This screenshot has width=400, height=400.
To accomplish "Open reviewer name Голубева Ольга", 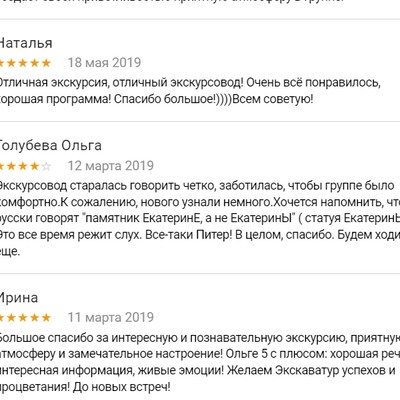I will pos(51,146).
